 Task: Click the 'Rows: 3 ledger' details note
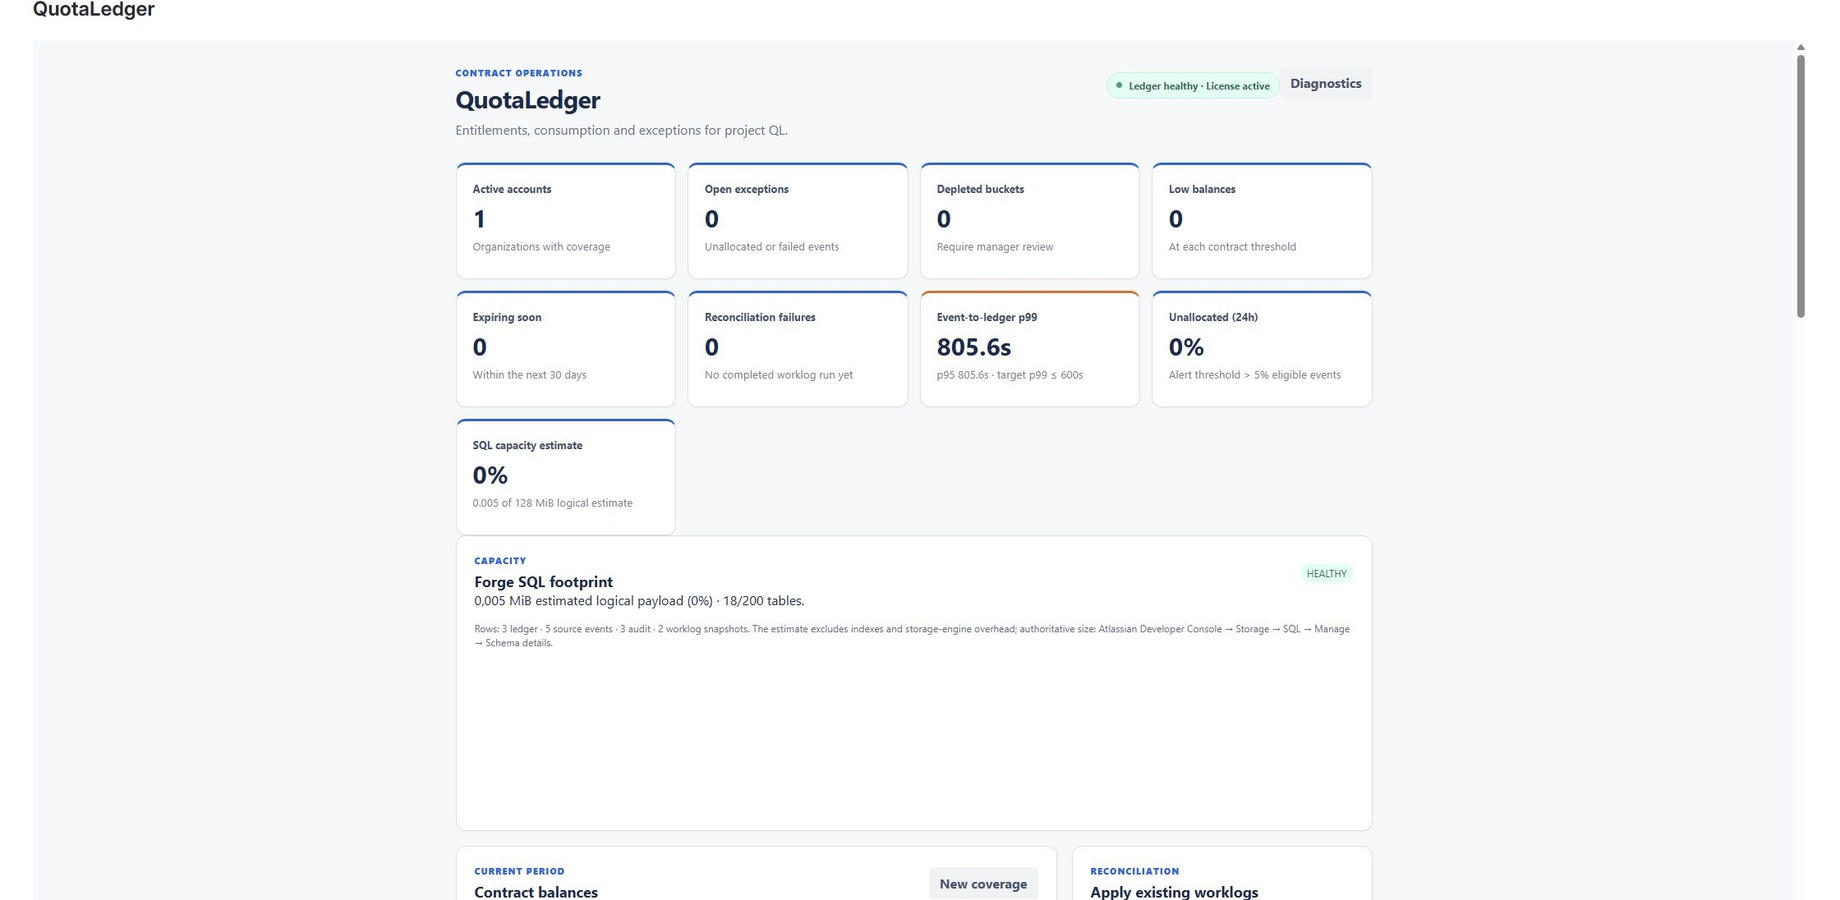(912, 636)
